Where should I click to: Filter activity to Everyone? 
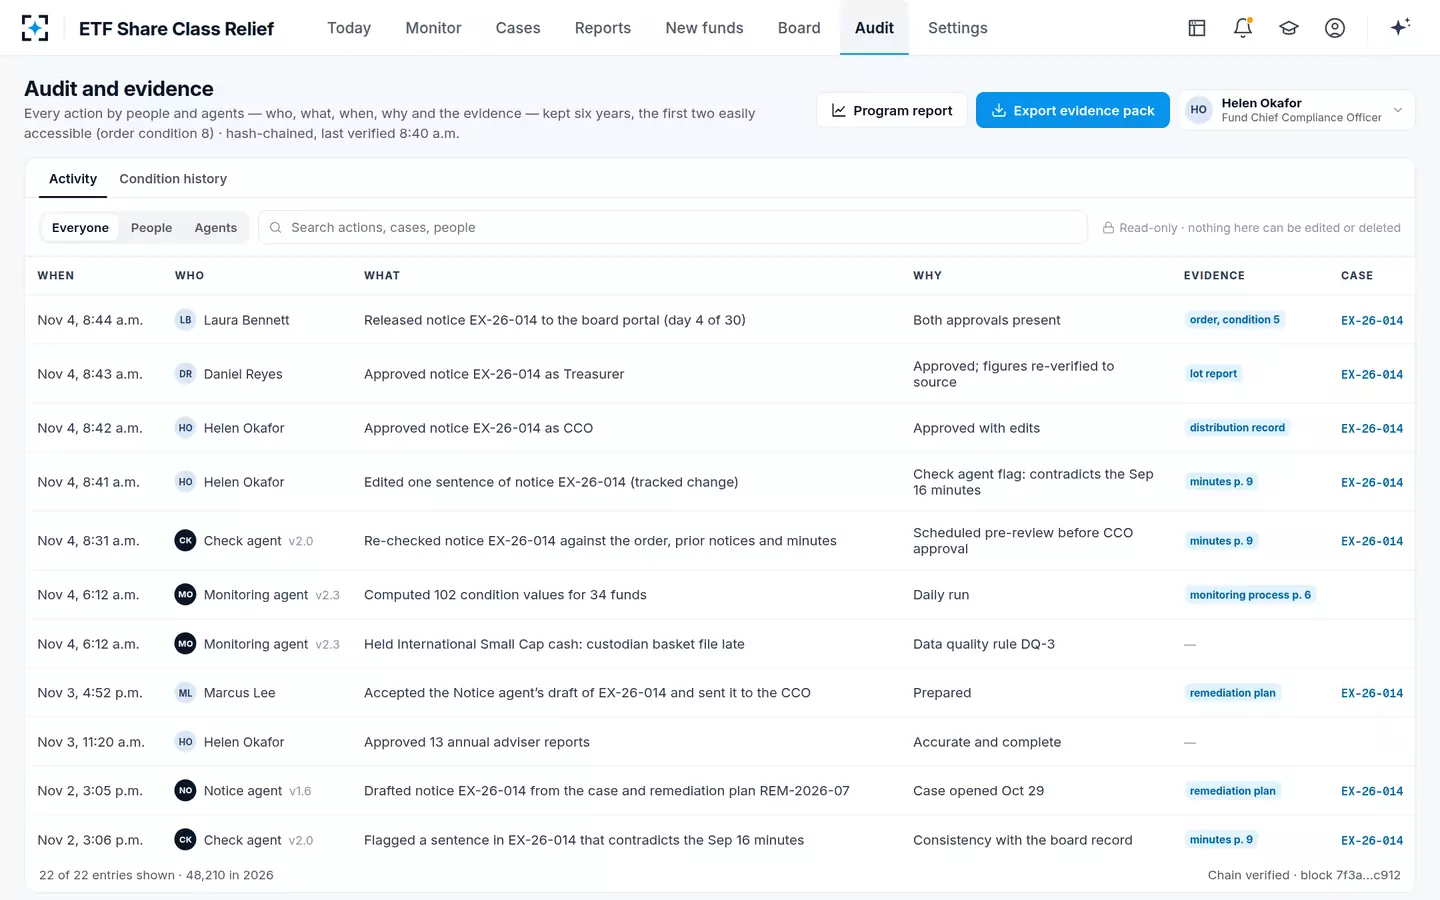[80, 228]
